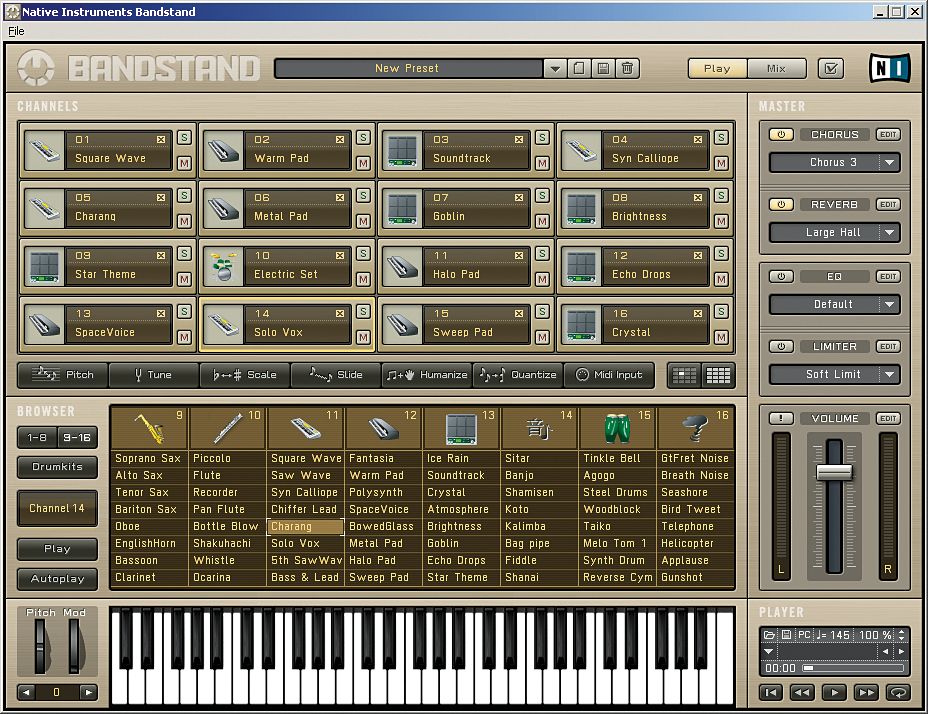
Task: Fast forward in the player
Action: tap(866, 692)
